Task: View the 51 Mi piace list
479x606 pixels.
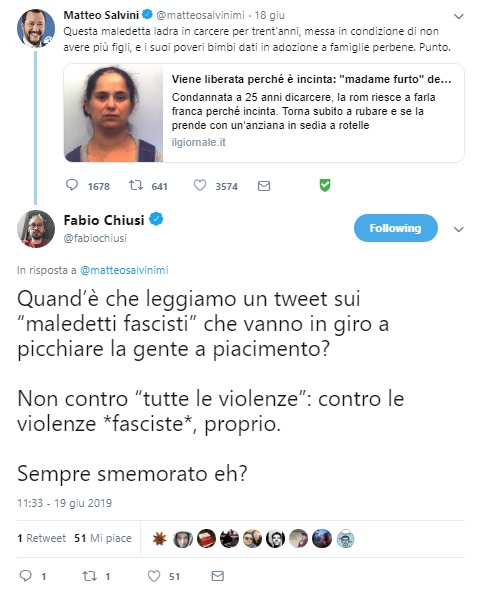Action: (103, 538)
